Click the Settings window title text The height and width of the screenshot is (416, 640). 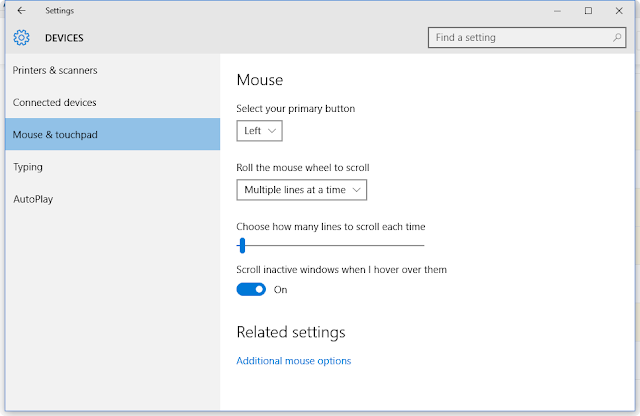pos(59,11)
